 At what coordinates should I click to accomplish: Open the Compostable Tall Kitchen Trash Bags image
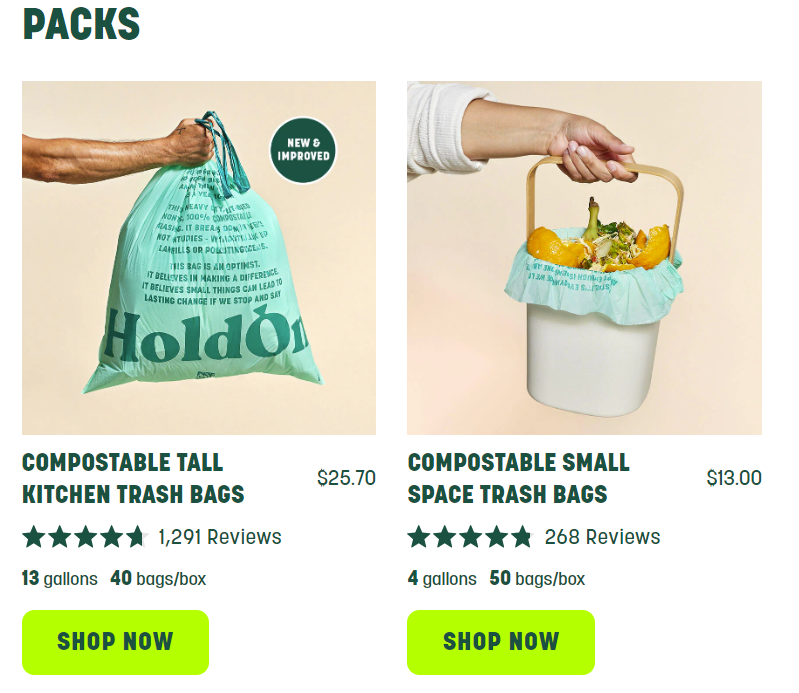tap(199, 258)
